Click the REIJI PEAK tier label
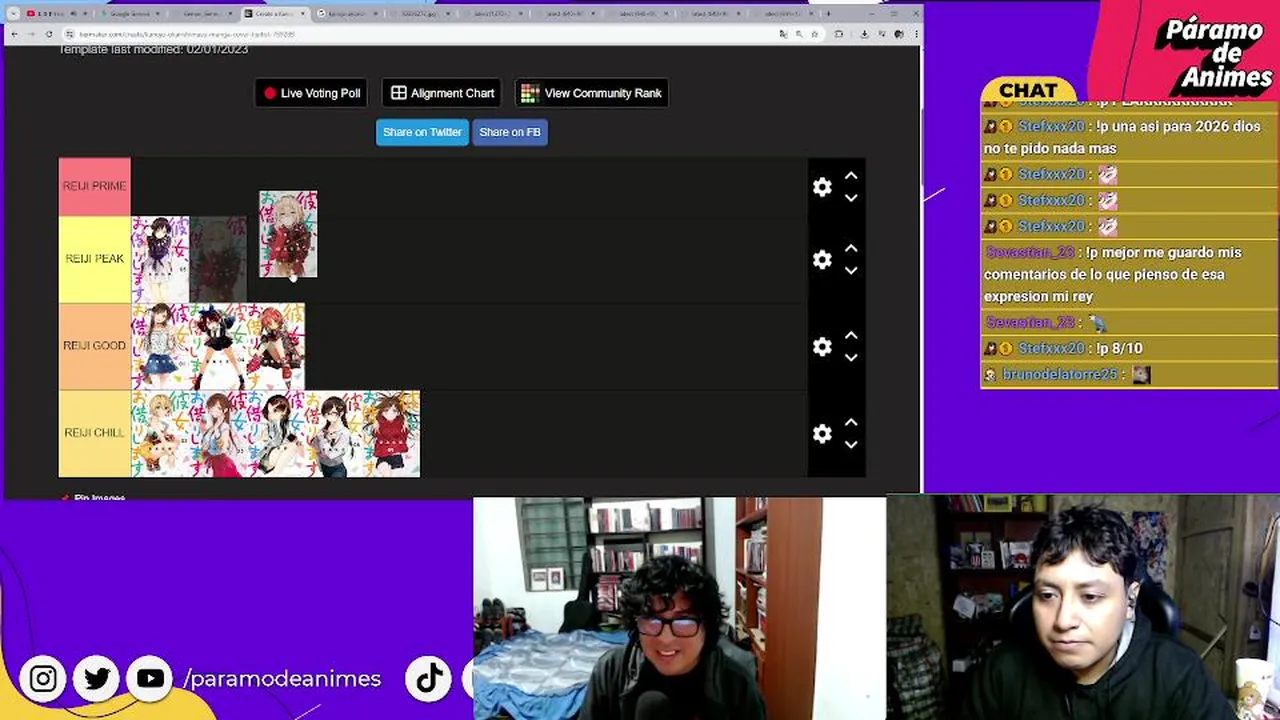The width and height of the screenshot is (1280, 720). (95, 259)
